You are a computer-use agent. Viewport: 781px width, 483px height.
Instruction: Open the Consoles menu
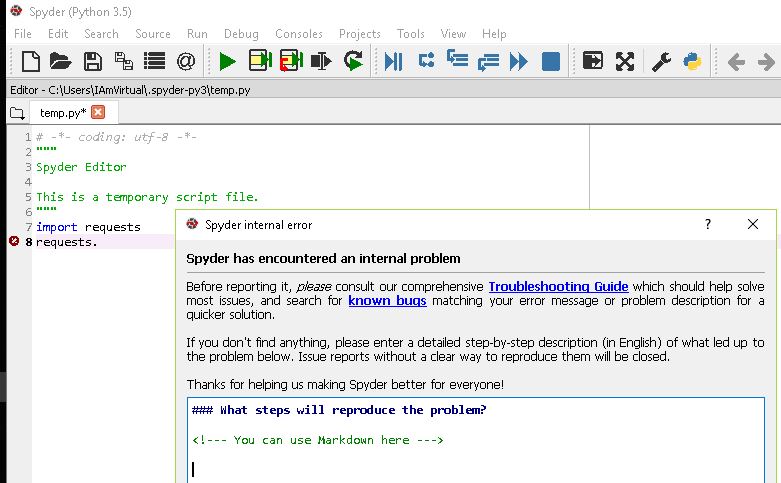(x=299, y=34)
